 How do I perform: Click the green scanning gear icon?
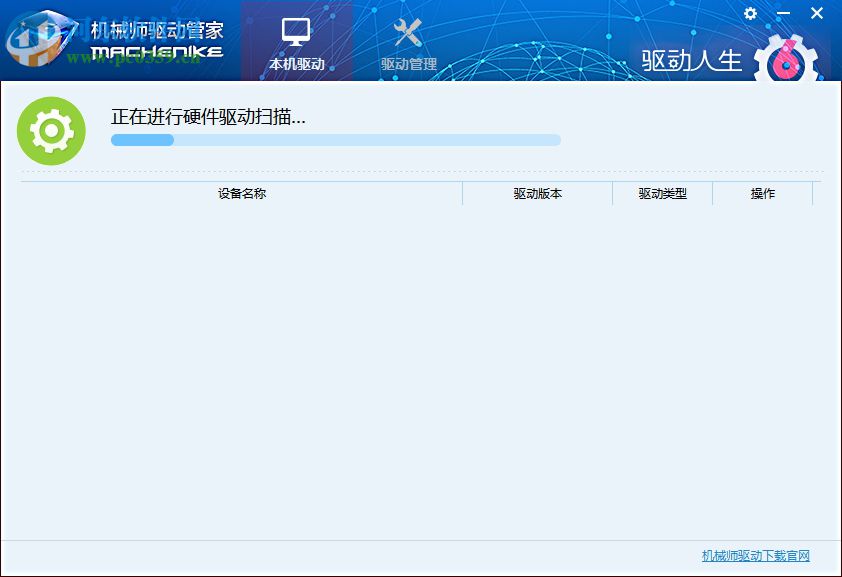tap(52, 129)
